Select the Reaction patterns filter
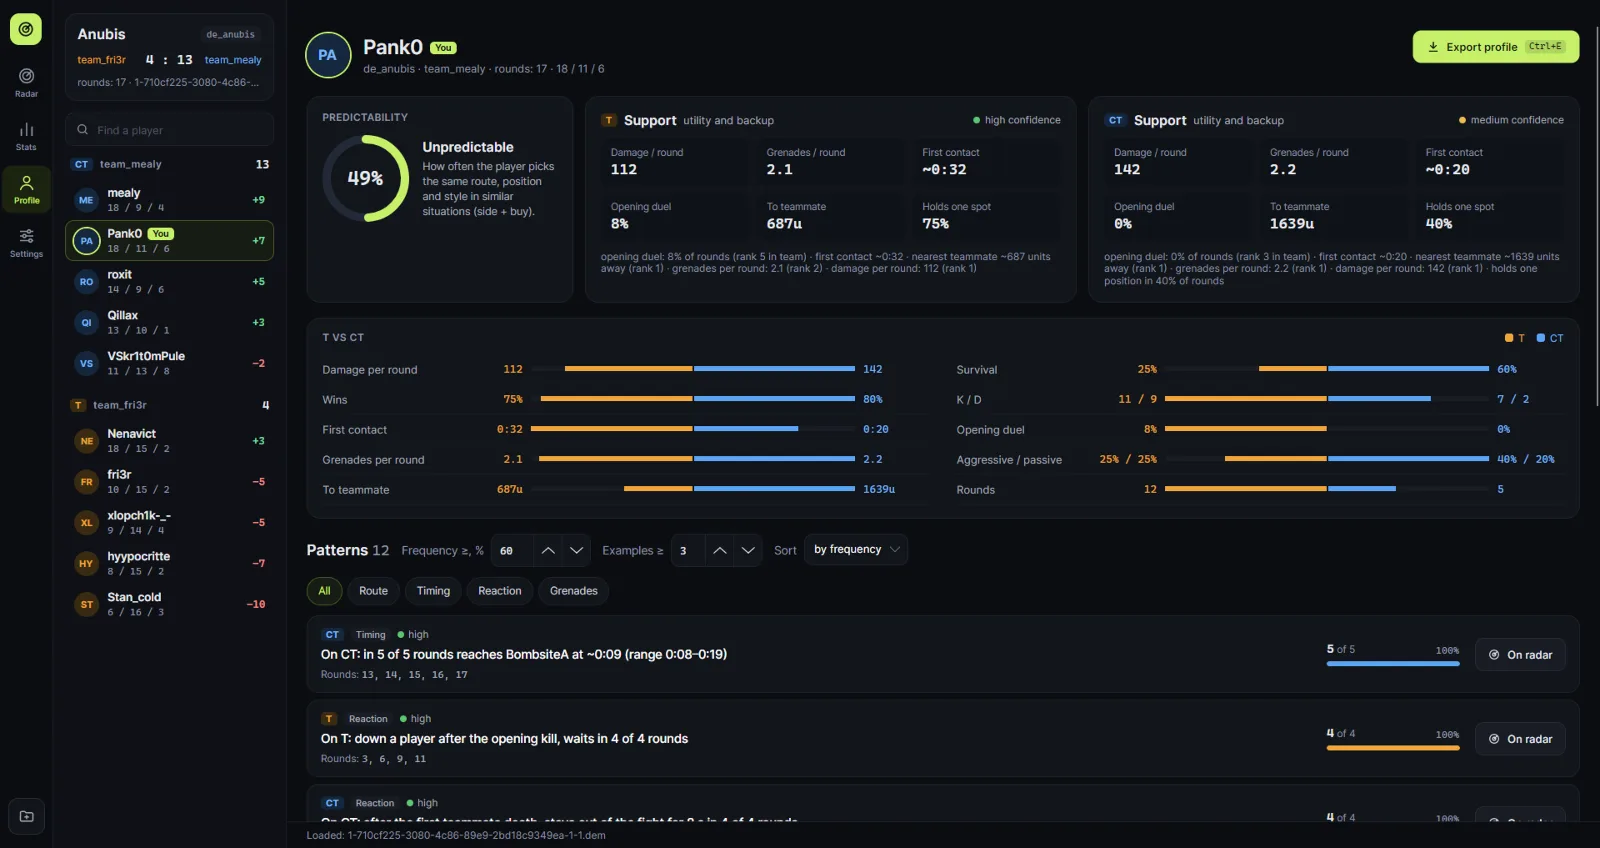1600x848 pixels. pyautogui.click(x=499, y=591)
